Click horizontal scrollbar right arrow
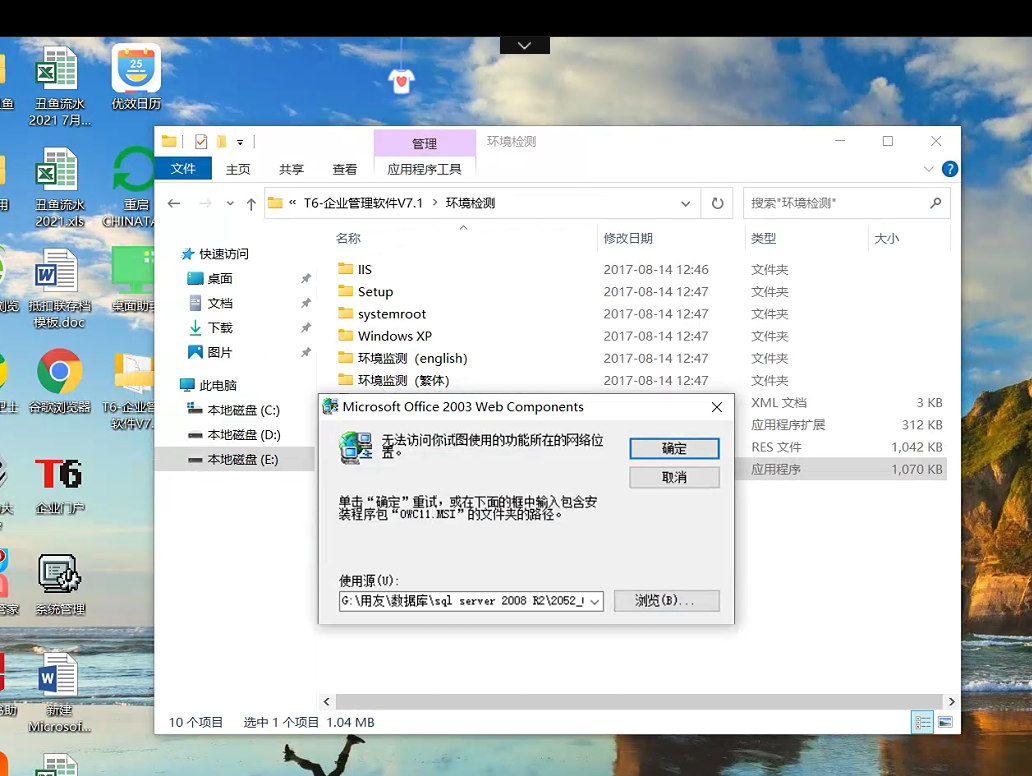Viewport: 1032px width, 776px height. (x=952, y=702)
